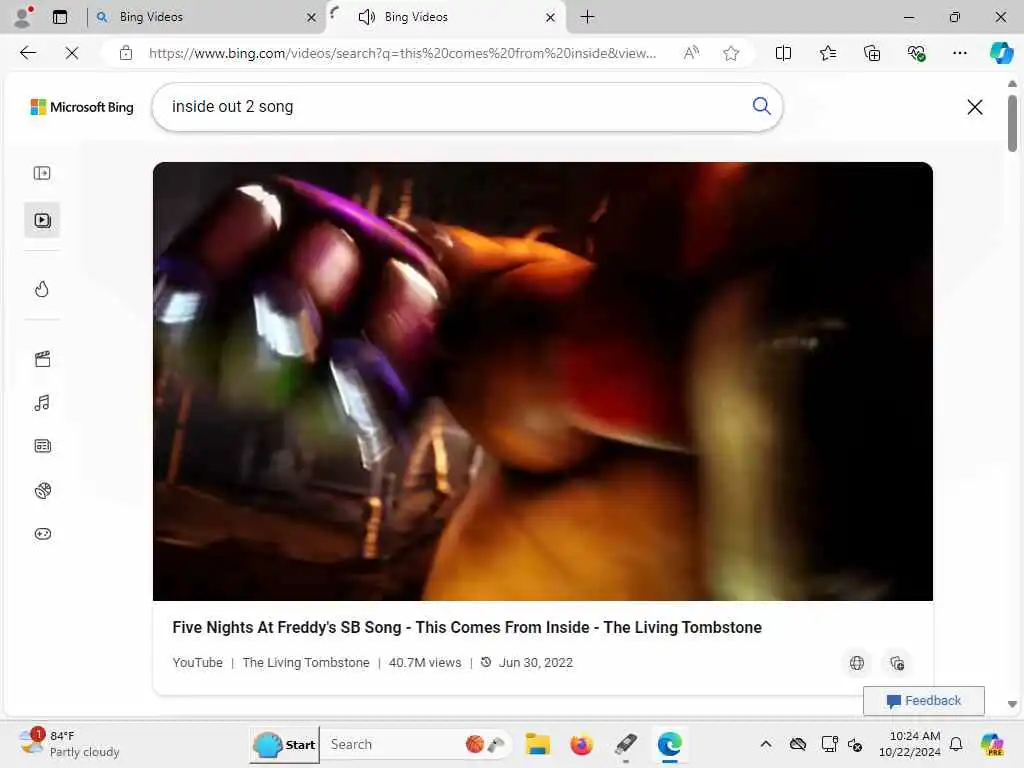Click the 'Jun 30, 2022' date text

(536, 662)
